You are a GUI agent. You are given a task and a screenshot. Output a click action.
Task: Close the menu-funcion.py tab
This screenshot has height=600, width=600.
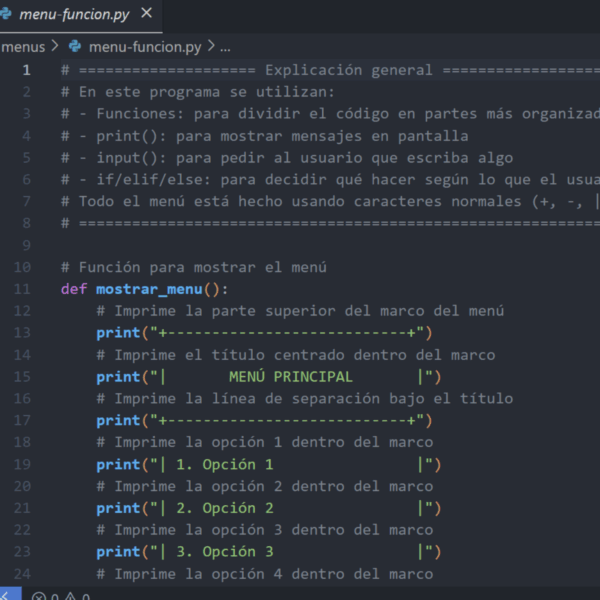[147, 14]
